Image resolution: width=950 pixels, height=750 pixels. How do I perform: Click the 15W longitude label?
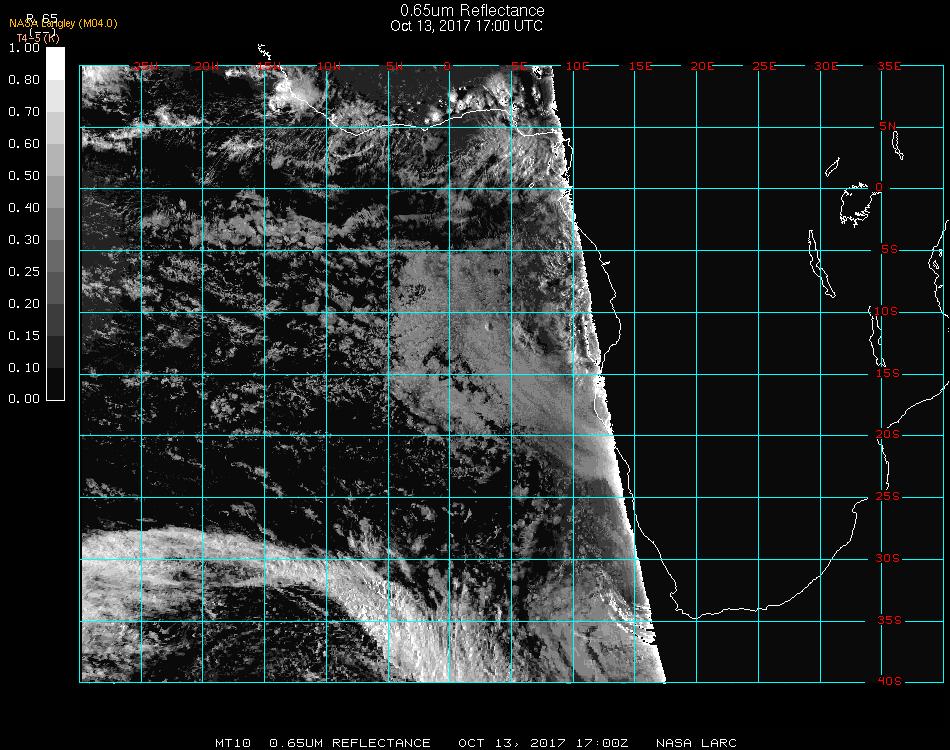click(268, 66)
